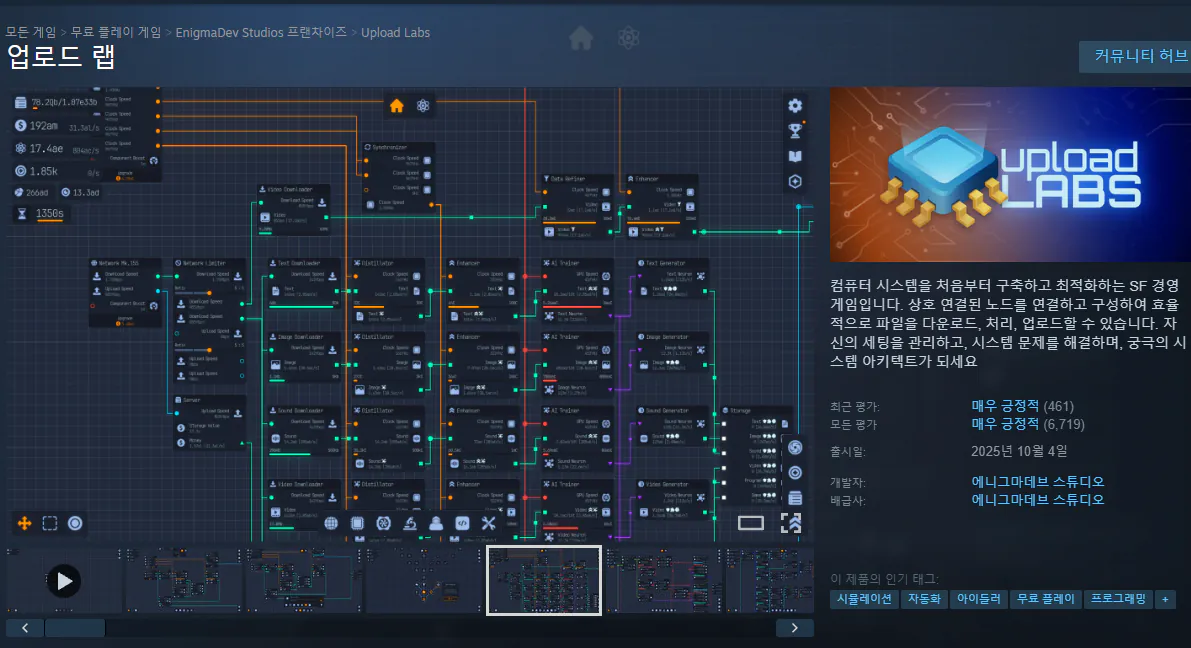Collapse back with the left carousel arrow
This screenshot has width=1191, height=648.
coord(24,626)
